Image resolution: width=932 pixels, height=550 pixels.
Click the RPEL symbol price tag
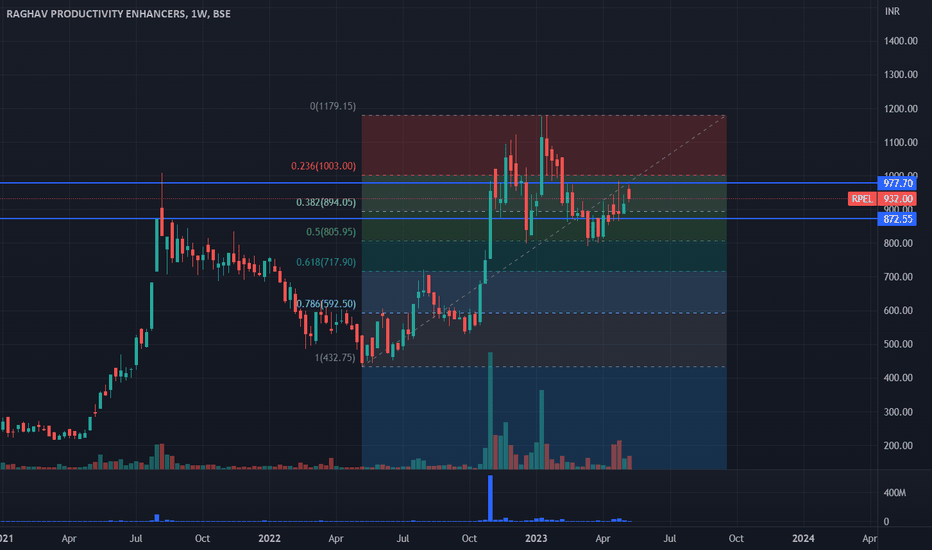[x=861, y=199]
